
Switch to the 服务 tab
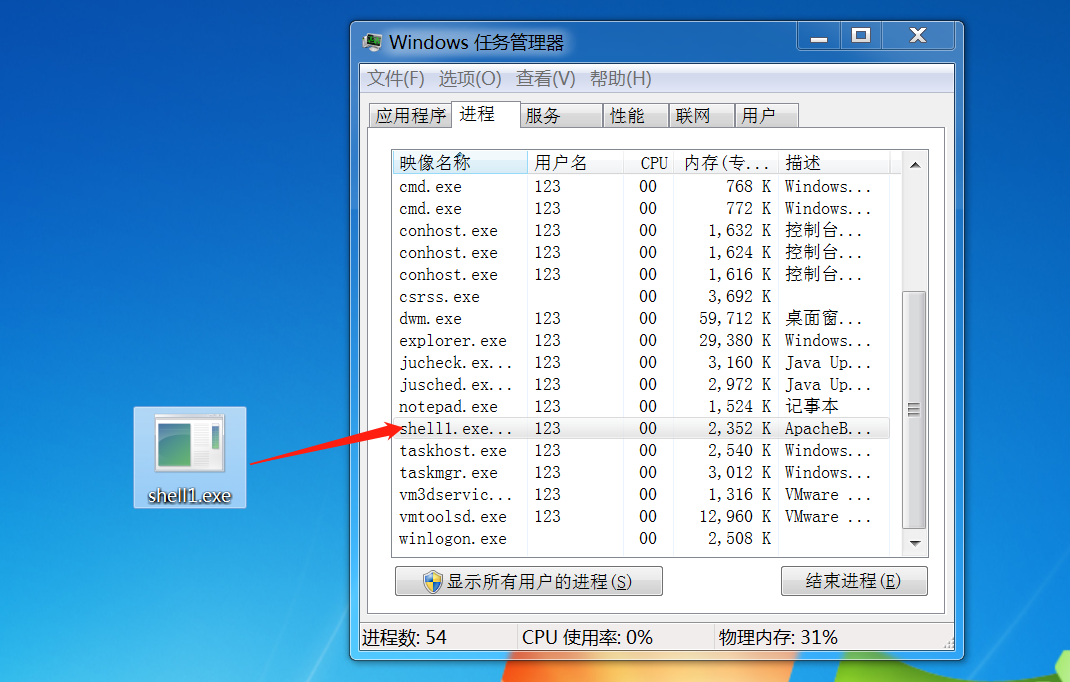click(x=561, y=115)
